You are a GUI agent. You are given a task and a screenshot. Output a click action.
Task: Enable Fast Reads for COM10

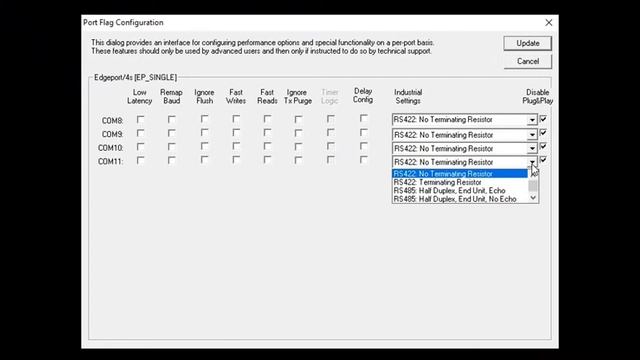(267, 147)
